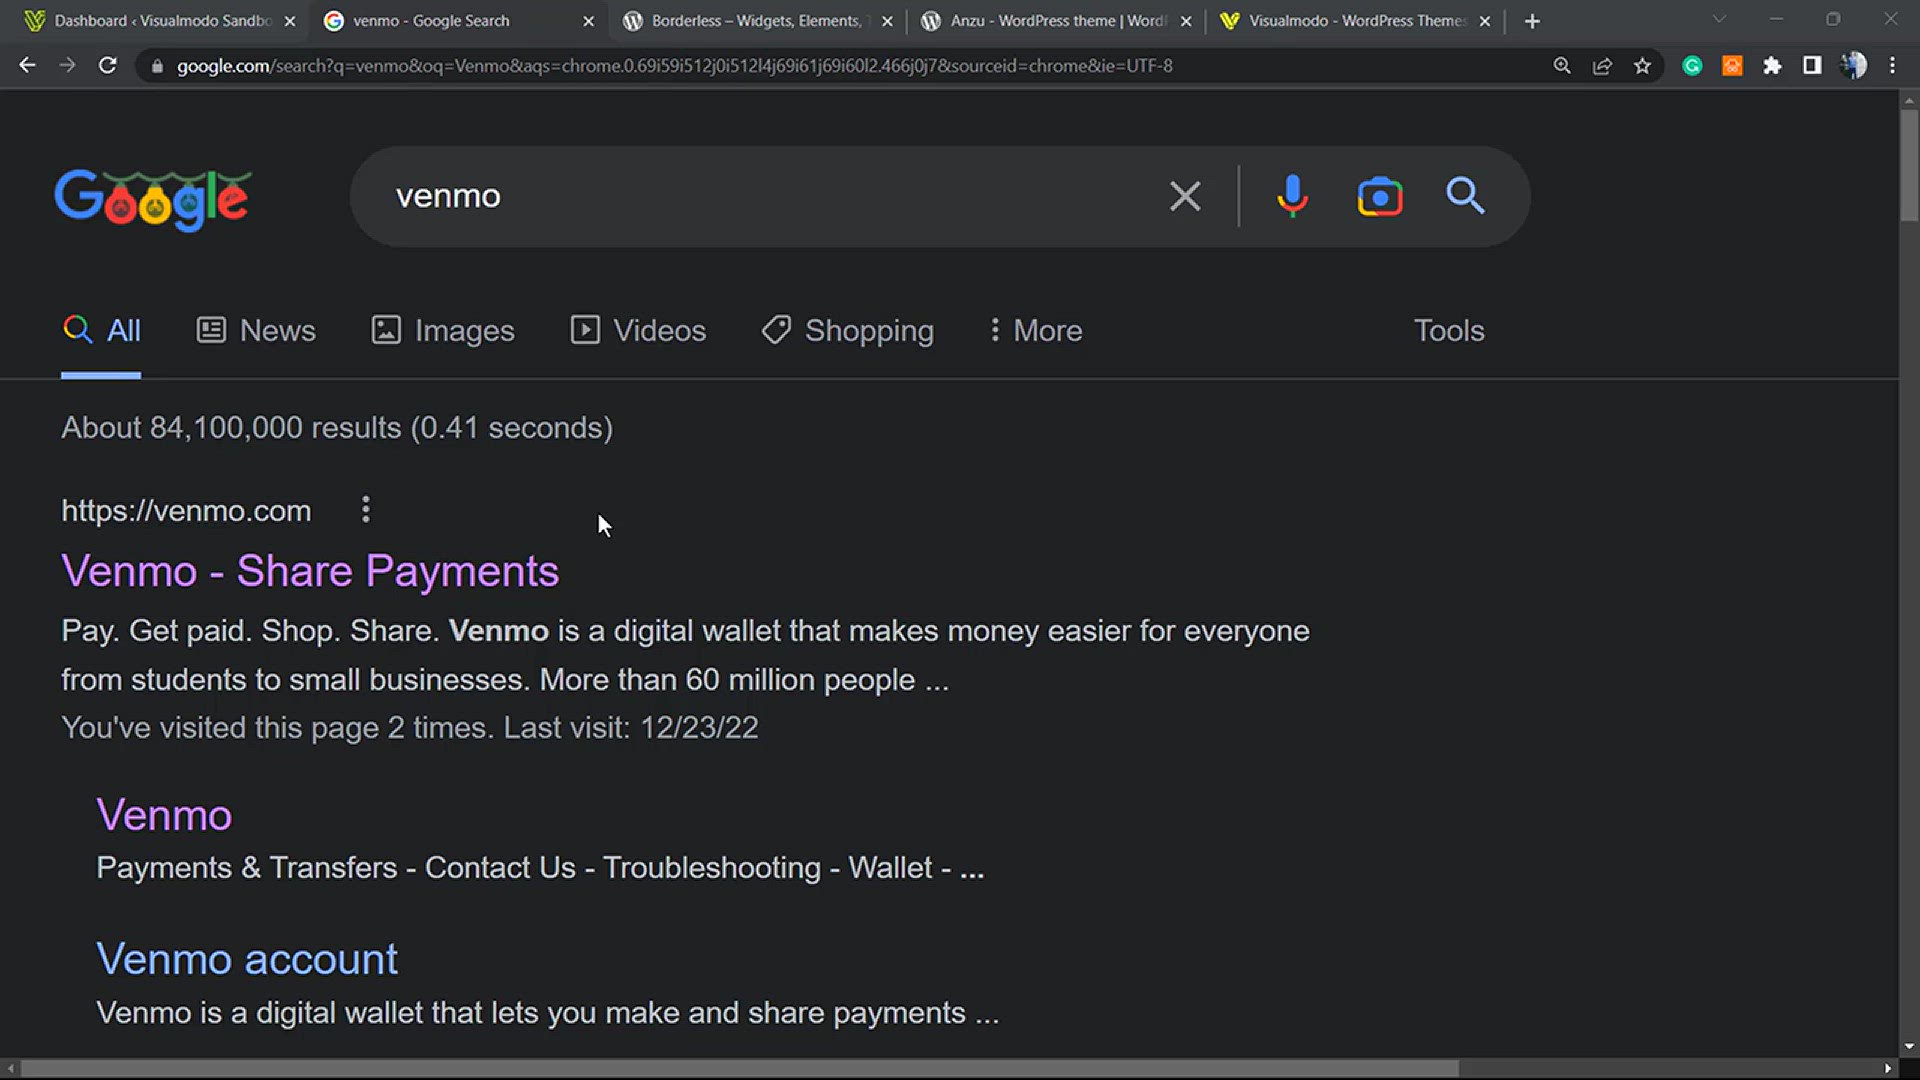Select the News results filter
This screenshot has height=1080, width=1920.
pos(256,331)
